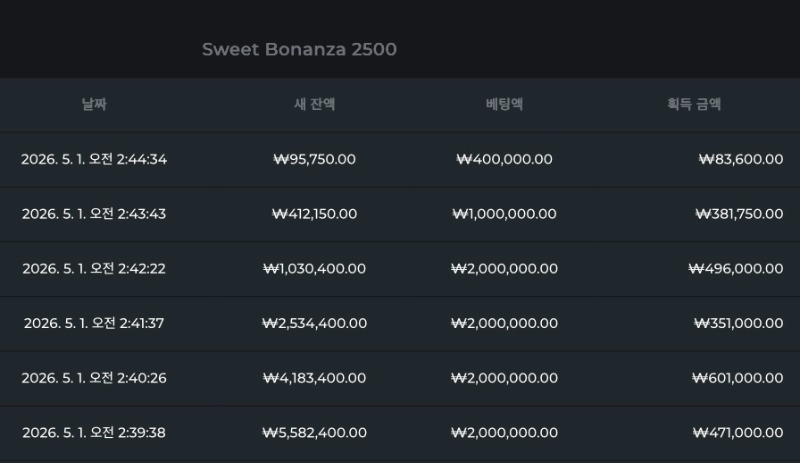Select the row dated 오전 2:39:38
The image size is (800, 463).
[x=94, y=433]
